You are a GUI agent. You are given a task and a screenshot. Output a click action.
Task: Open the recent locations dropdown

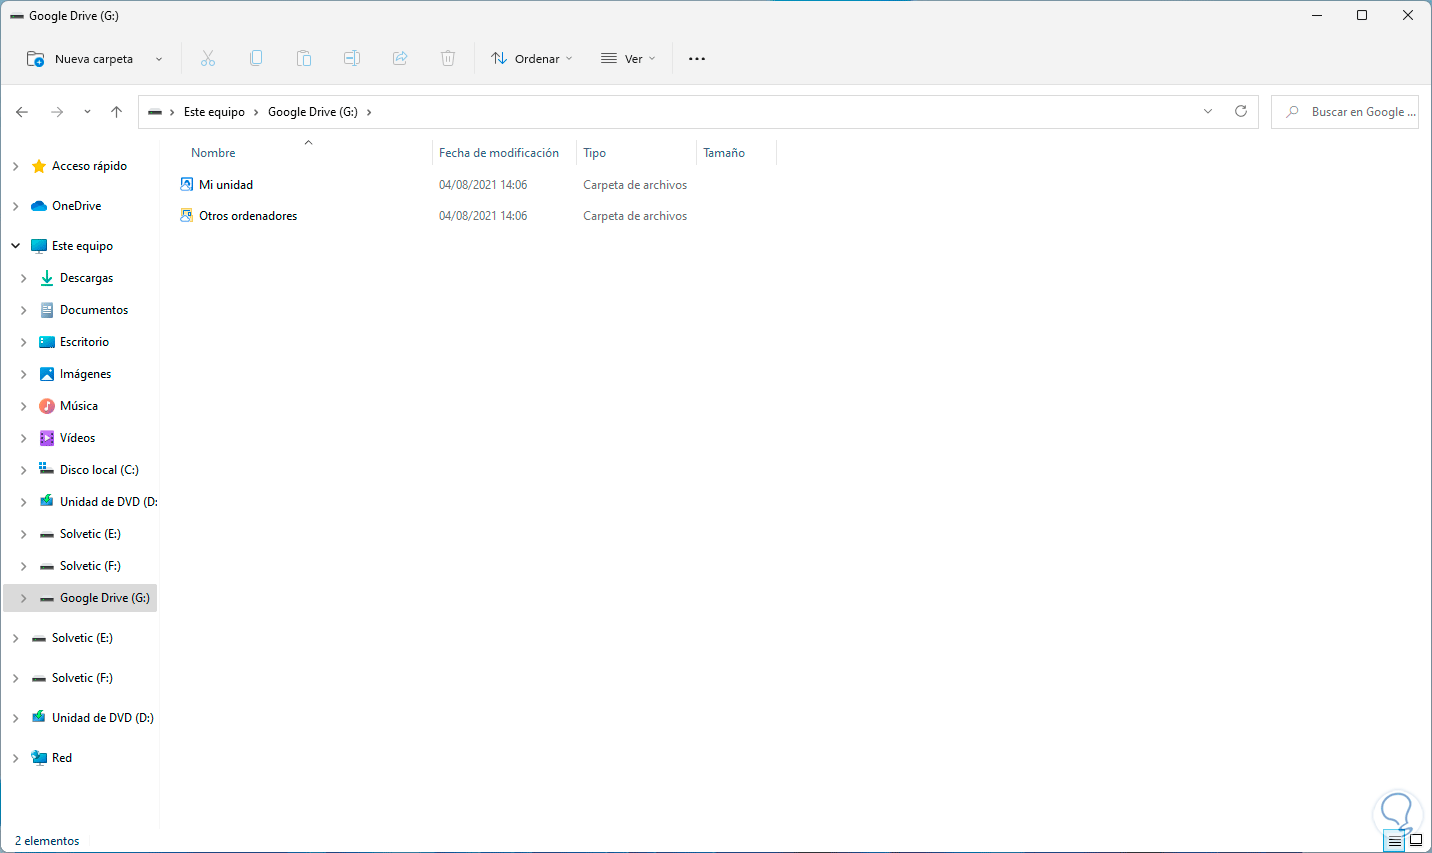(x=87, y=112)
